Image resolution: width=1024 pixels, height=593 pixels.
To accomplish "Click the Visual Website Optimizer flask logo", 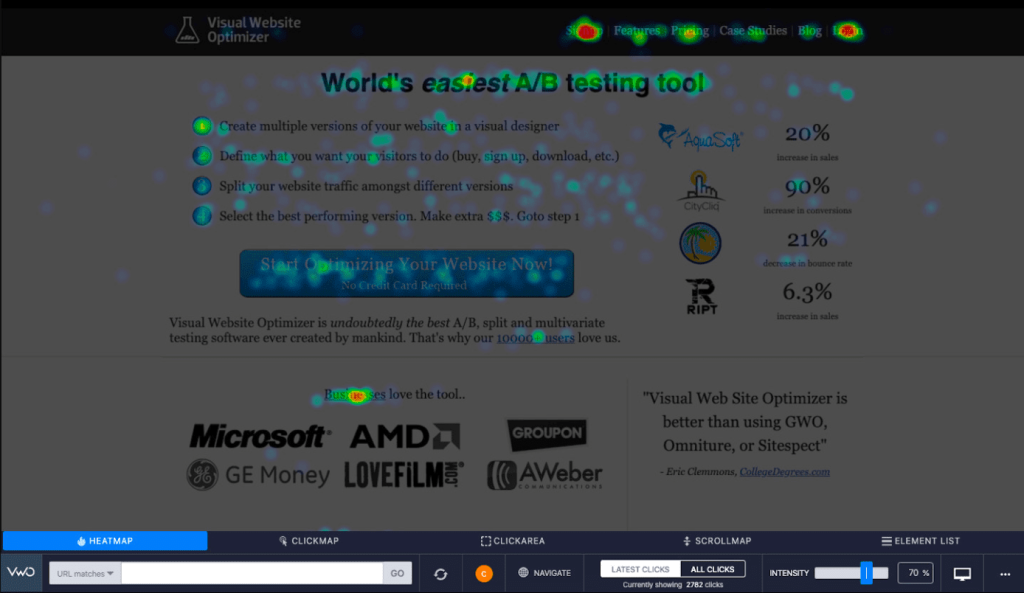I will [x=187, y=30].
